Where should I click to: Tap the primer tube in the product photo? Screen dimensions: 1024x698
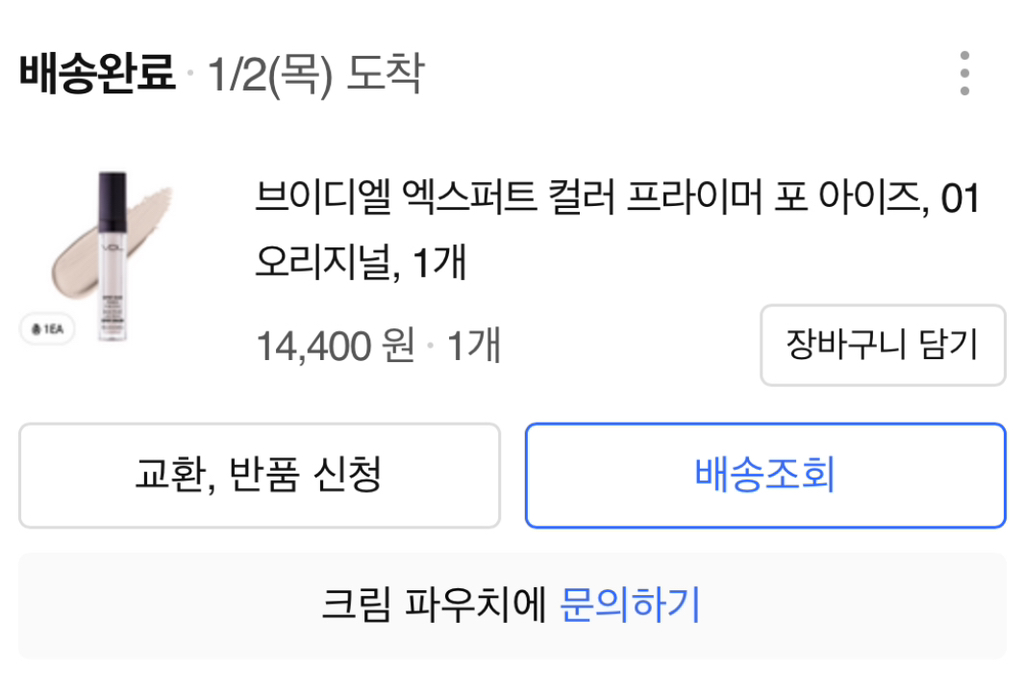112,256
